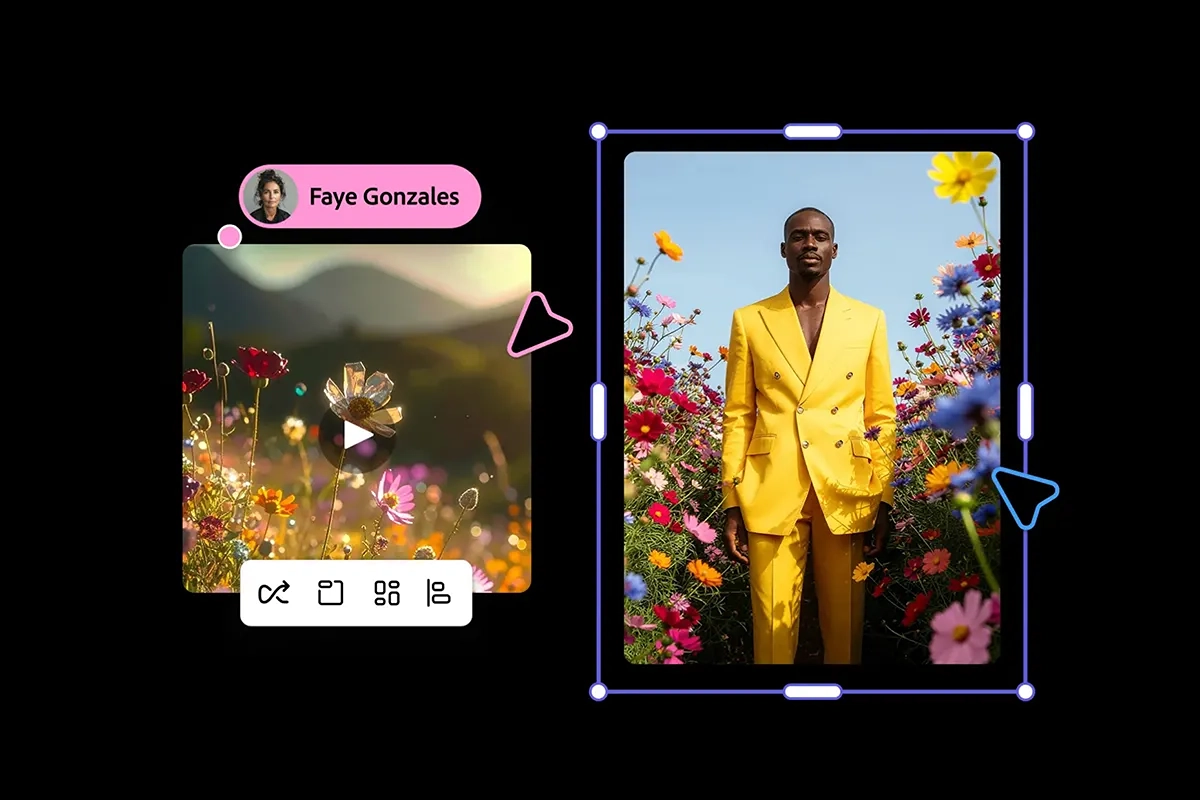Open the layout grid icon in the toolbar
Viewport: 1200px width, 800px height.
(x=387, y=593)
